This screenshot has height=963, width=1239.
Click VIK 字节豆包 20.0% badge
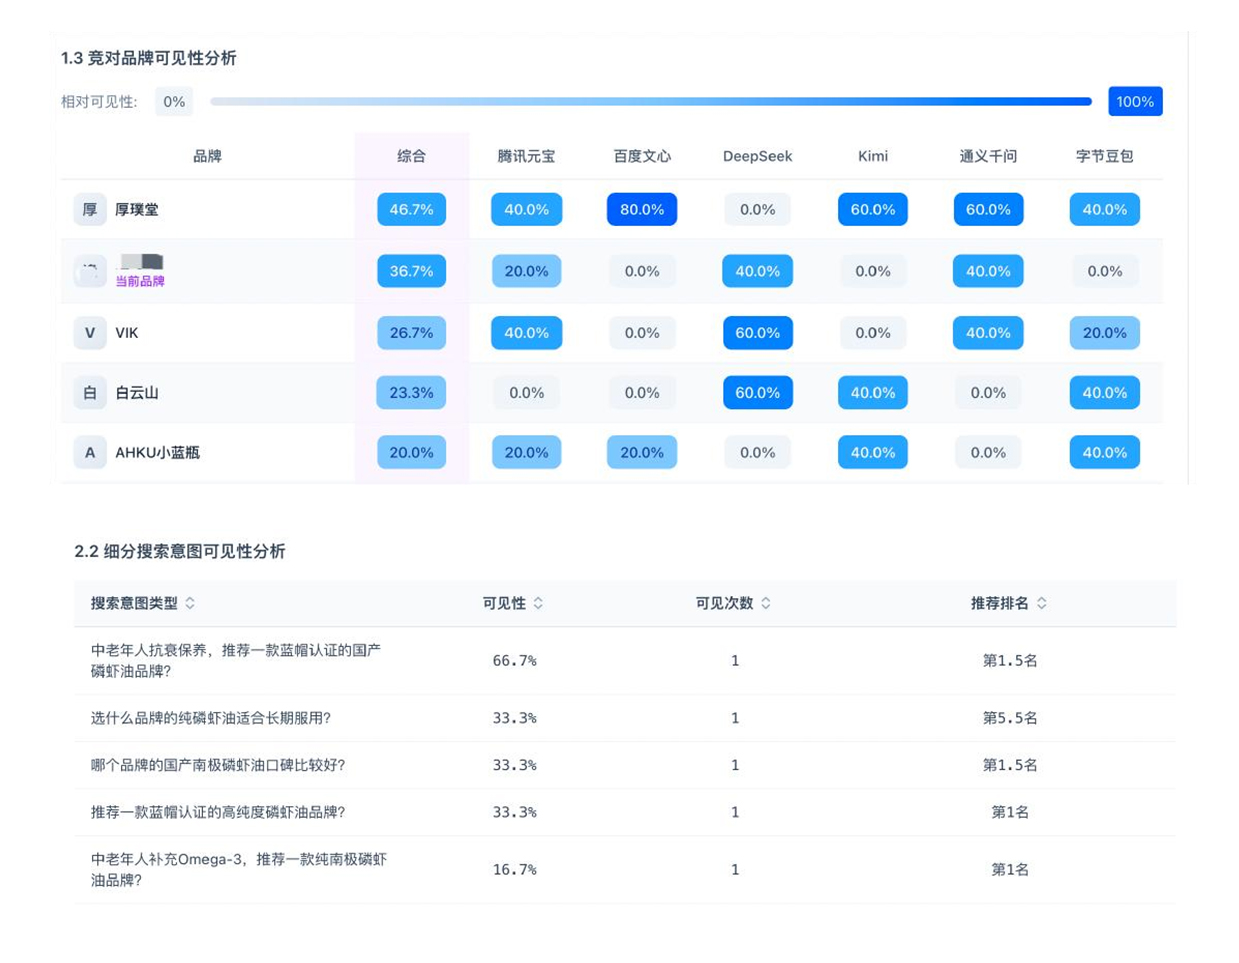point(1104,333)
